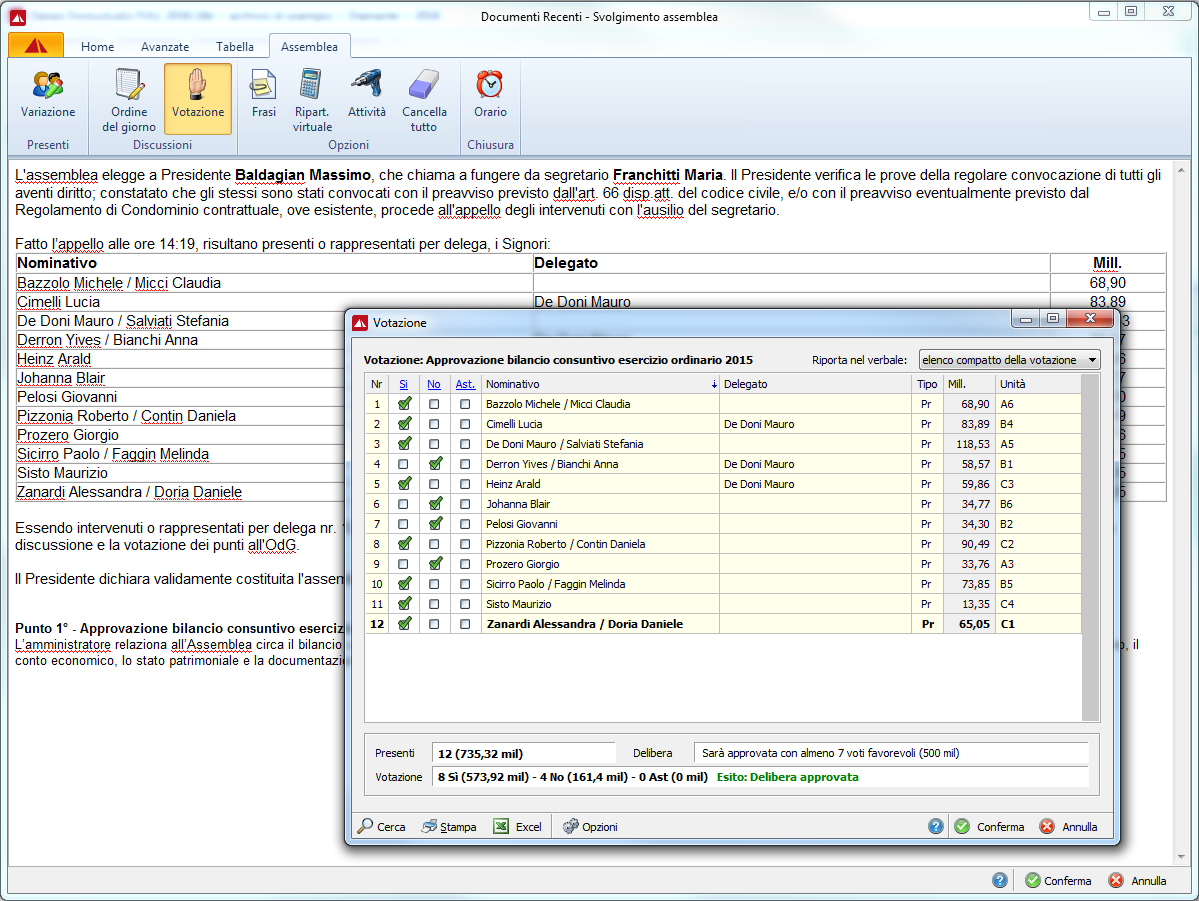
Task: Uncheck Sì vote for Bazzolo Michele
Action: (404, 404)
